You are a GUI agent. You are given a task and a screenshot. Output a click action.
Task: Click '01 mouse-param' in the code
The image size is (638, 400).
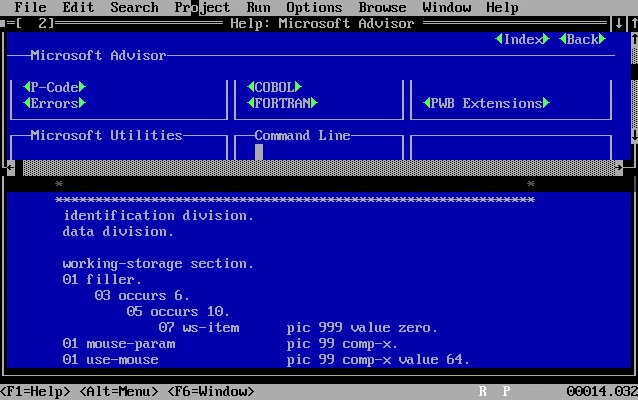coord(119,343)
